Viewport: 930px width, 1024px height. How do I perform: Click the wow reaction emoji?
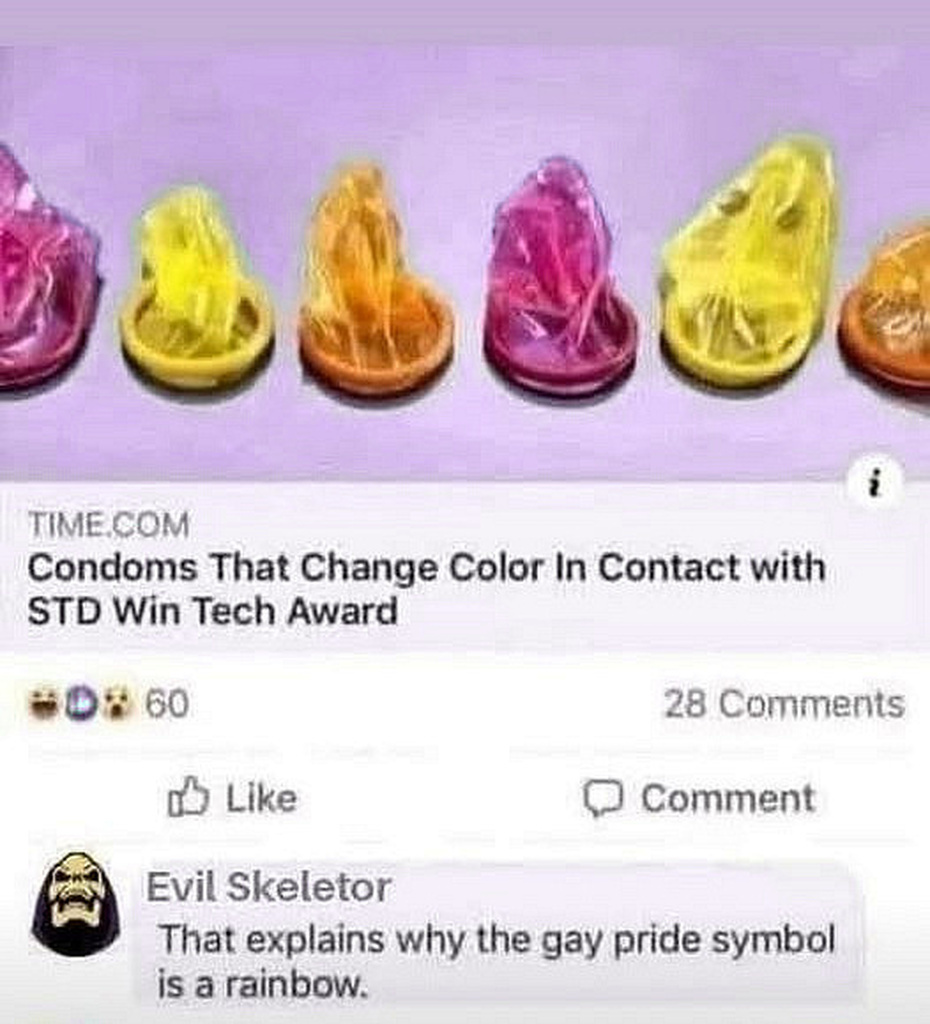120,705
